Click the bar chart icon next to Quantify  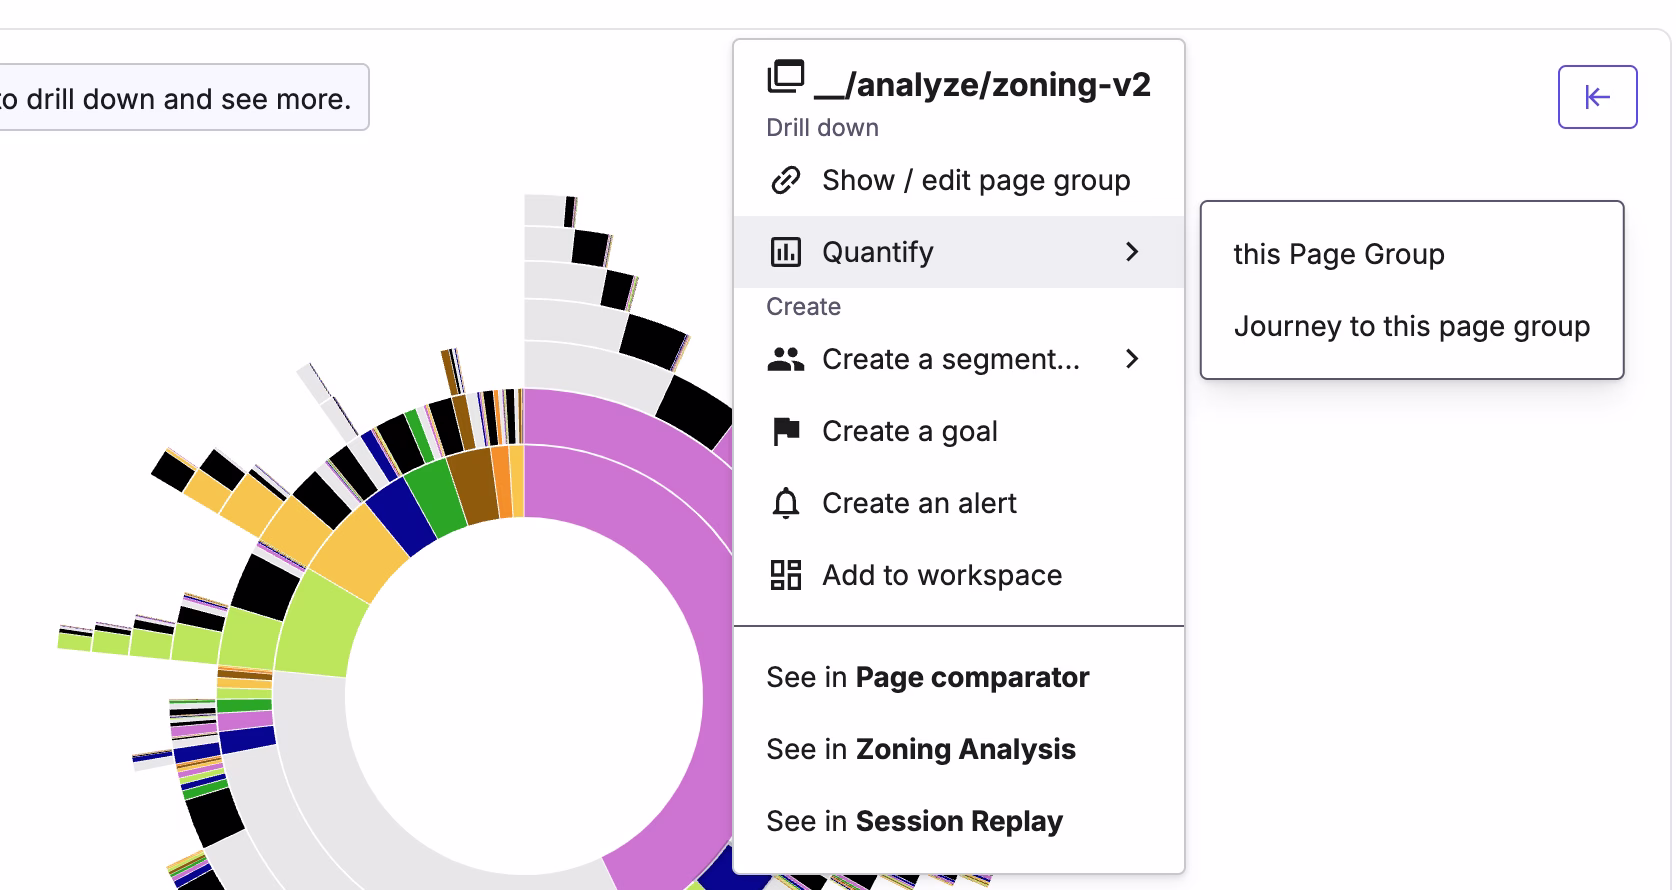point(787,251)
